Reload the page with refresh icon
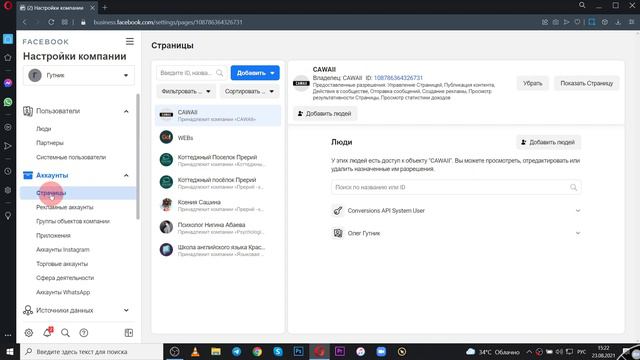The image size is (640, 360). tap(51, 22)
